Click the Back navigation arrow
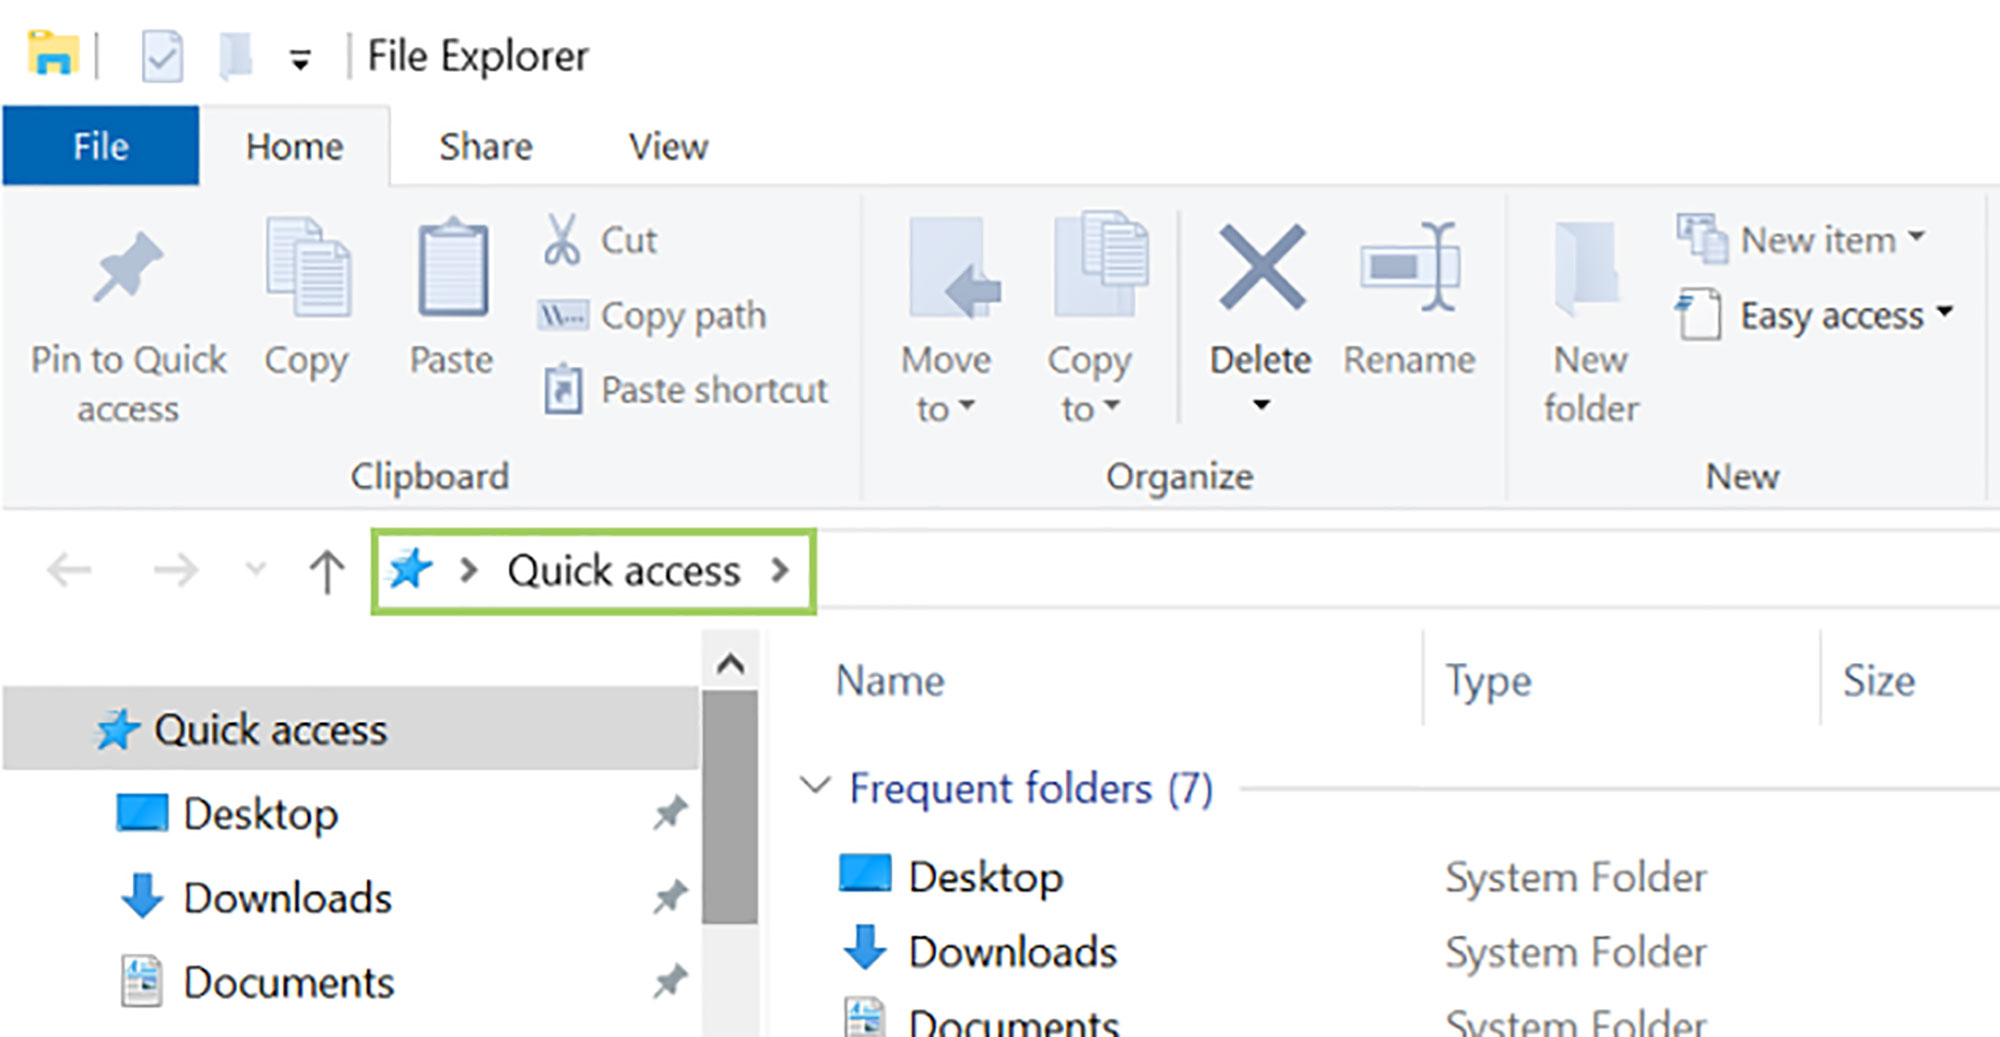 pyautogui.click(x=69, y=571)
